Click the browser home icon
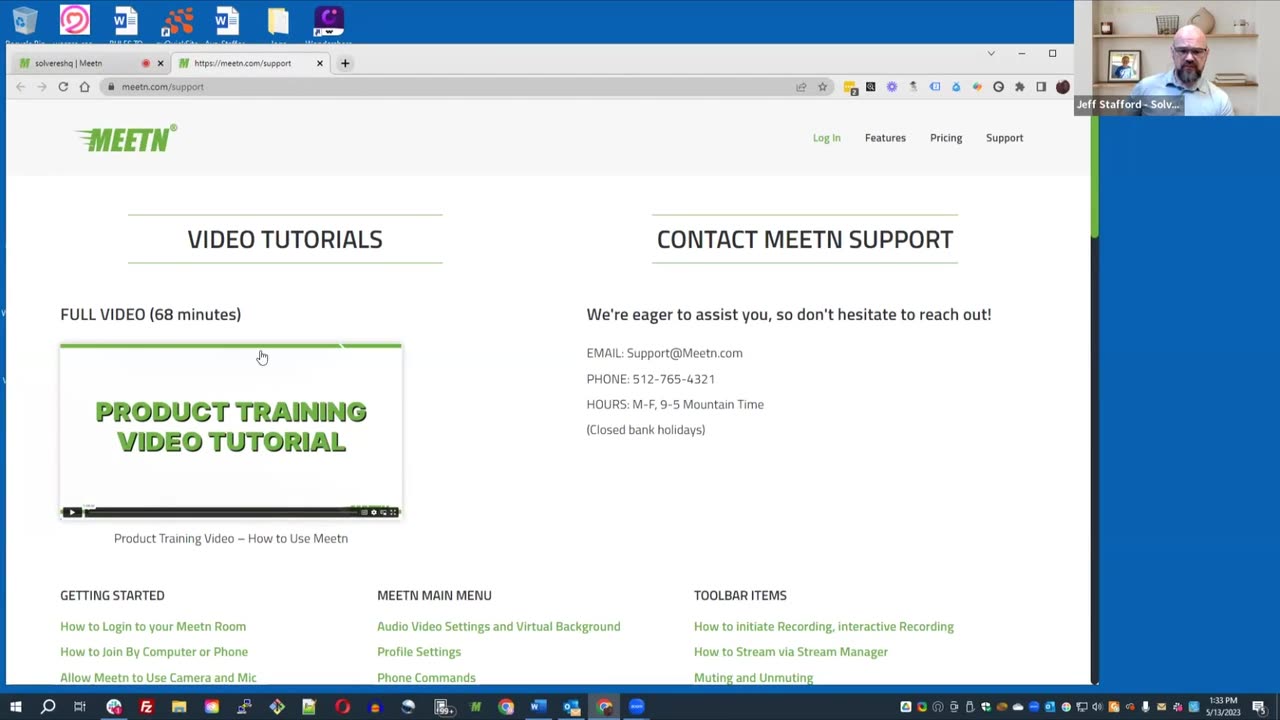The height and width of the screenshot is (720, 1280). (85, 87)
